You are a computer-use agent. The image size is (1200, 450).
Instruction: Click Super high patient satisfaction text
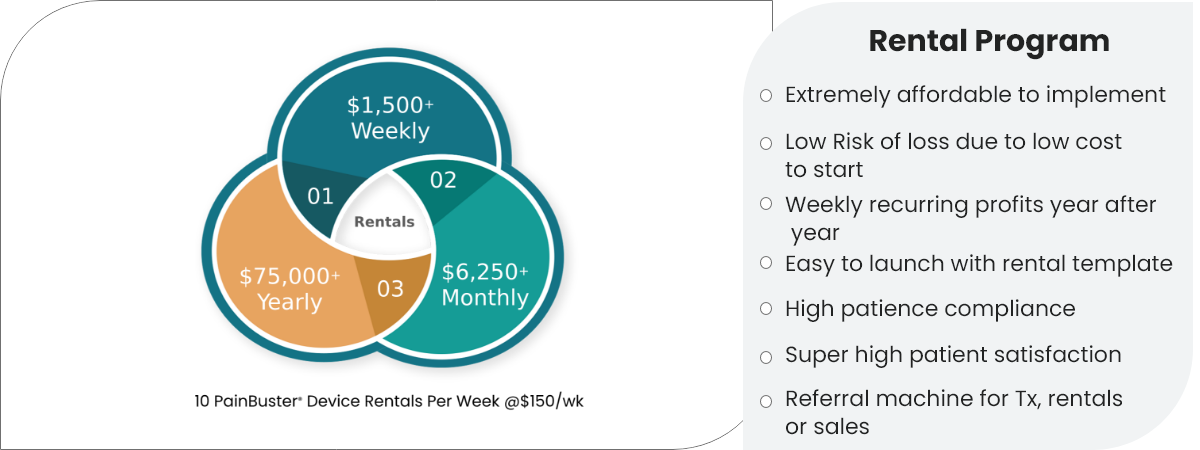tap(953, 355)
